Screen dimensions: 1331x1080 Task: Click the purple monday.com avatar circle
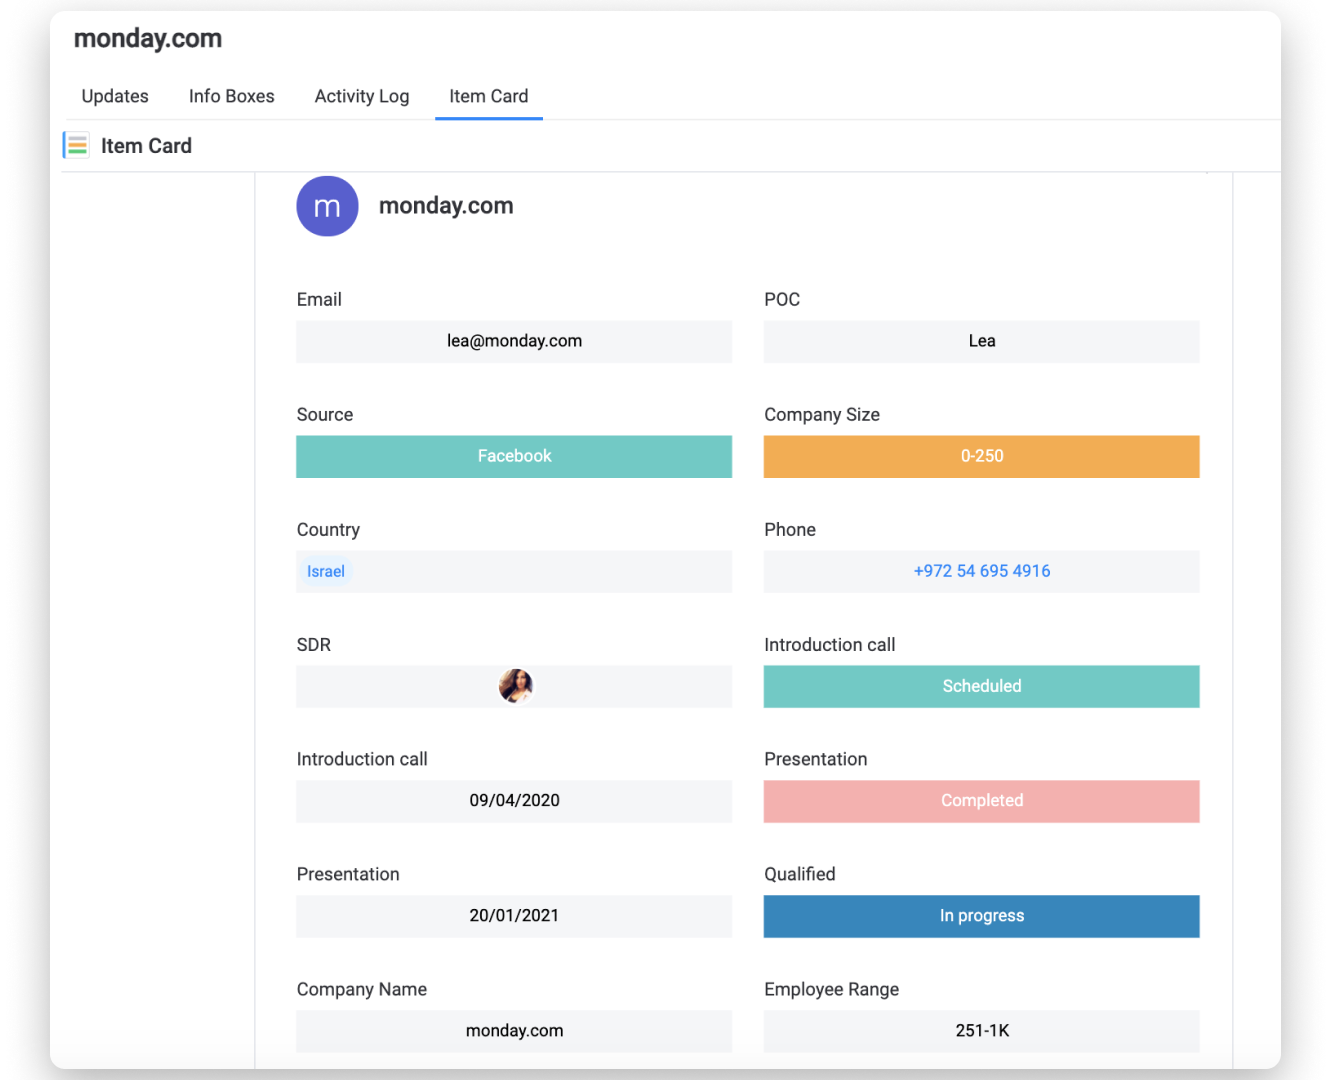tap(327, 206)
